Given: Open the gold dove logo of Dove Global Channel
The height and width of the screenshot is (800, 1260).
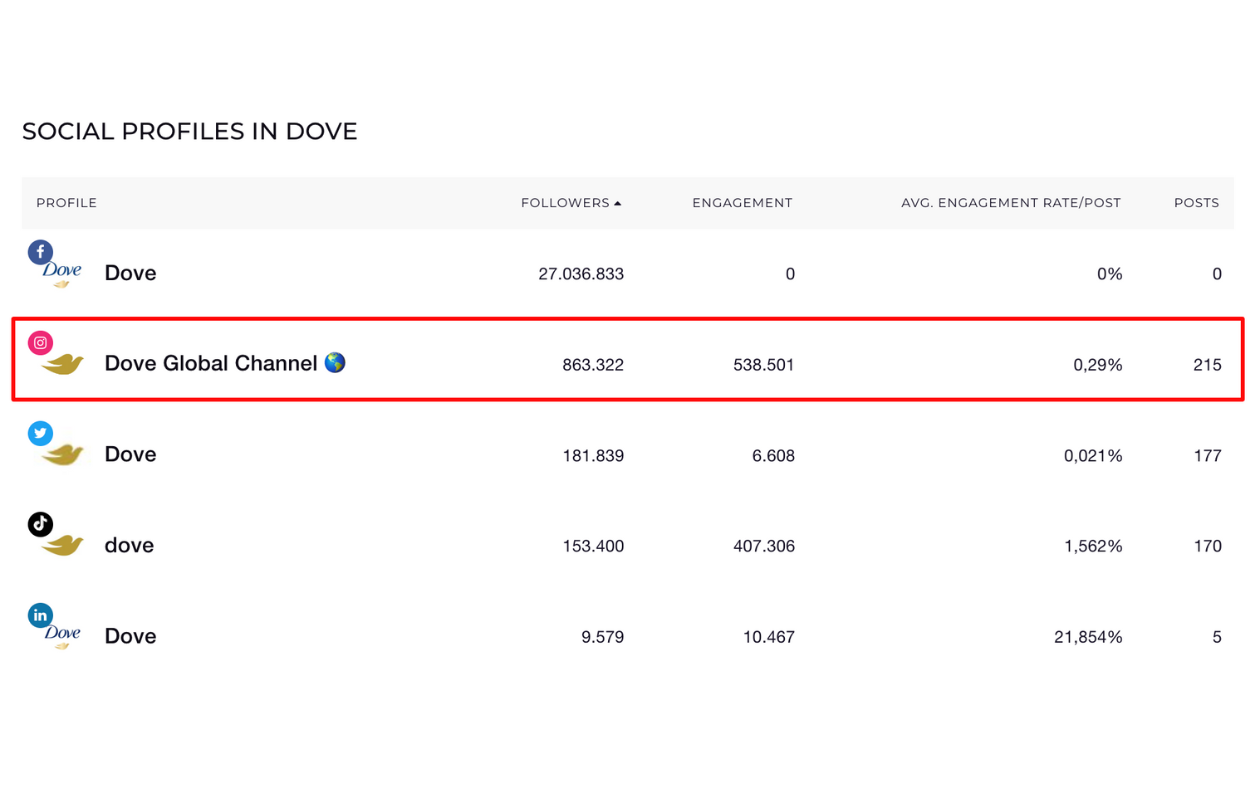Looking at the screenshot, I should (x=62, y=365).
